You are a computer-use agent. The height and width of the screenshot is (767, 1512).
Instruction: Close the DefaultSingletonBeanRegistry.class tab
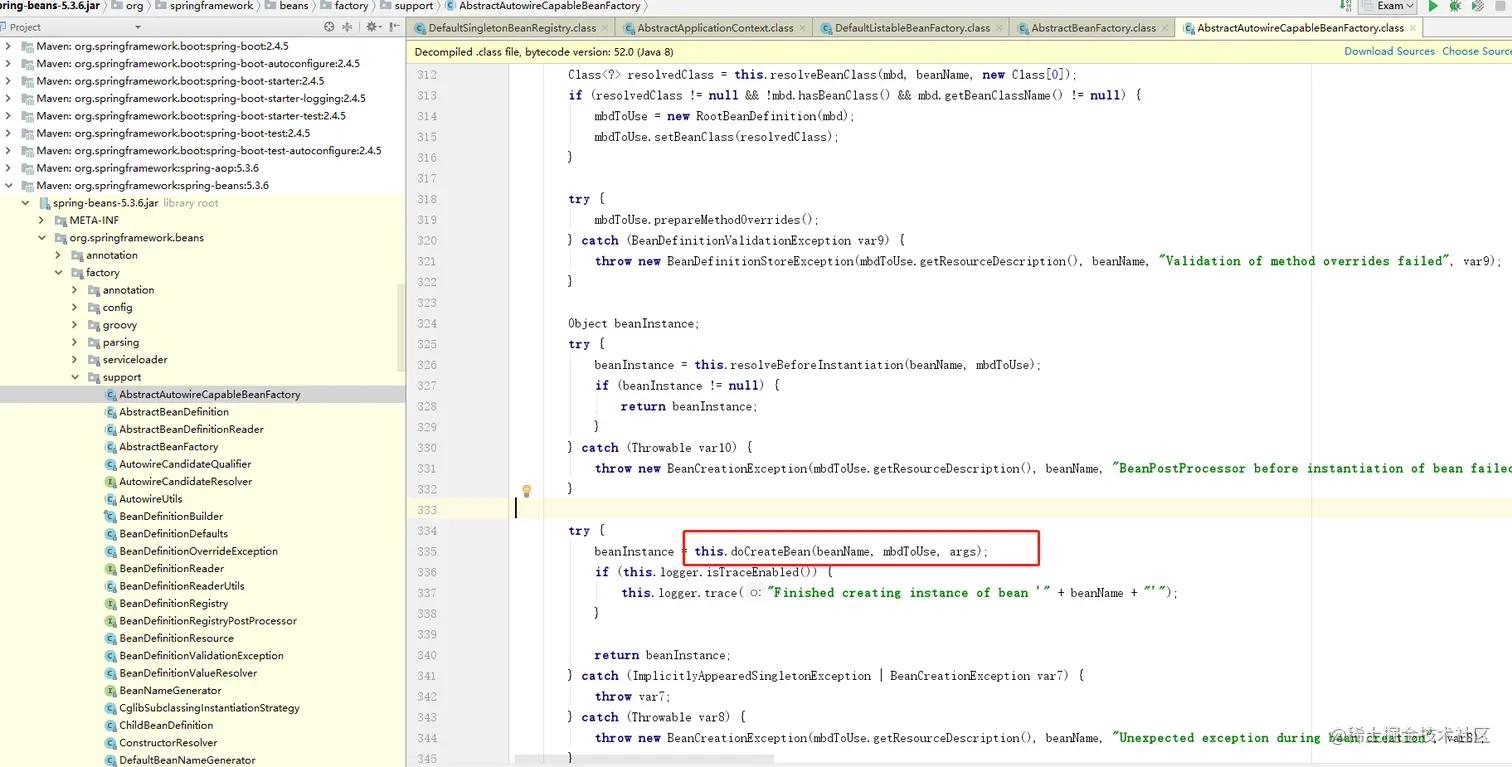pyautogui.click(x=606, y=28)
